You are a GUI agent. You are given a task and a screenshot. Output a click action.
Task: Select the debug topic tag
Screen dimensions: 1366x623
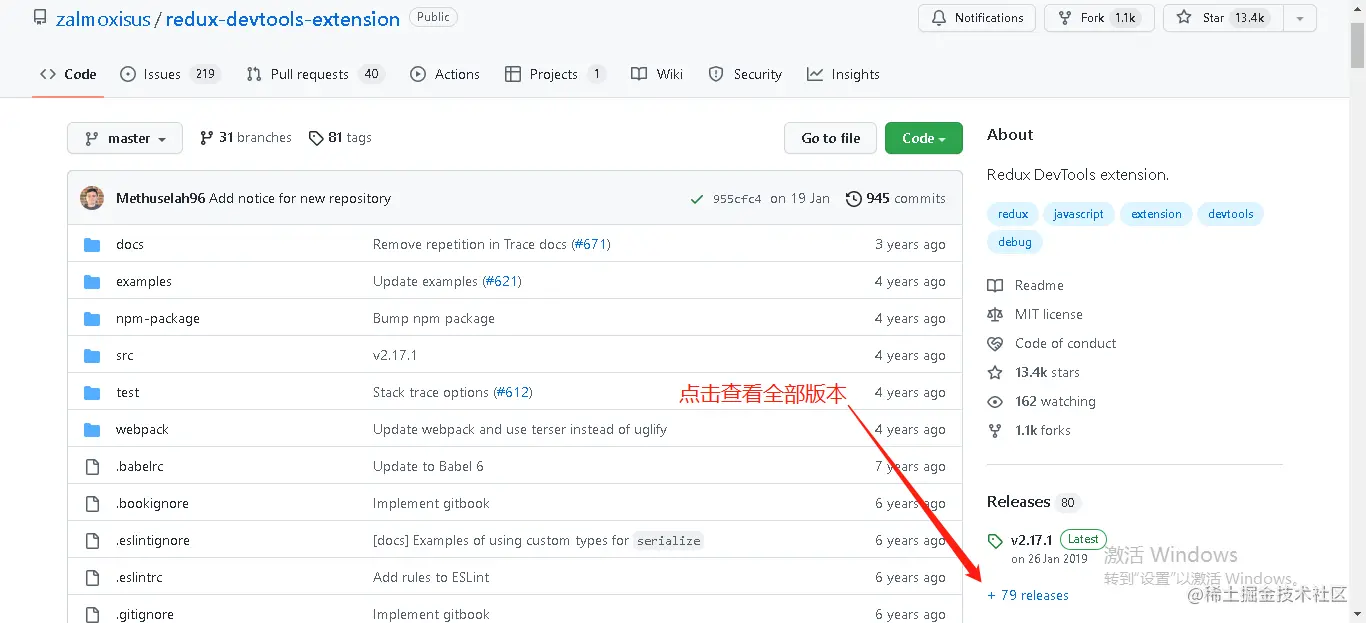click(1015, 242)
